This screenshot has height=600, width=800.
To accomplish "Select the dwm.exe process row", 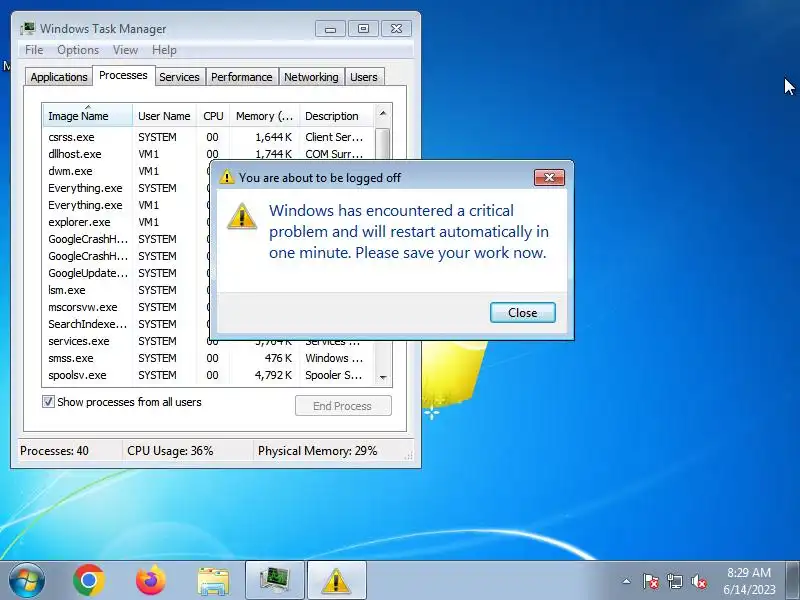I will [x=126, y=171].
